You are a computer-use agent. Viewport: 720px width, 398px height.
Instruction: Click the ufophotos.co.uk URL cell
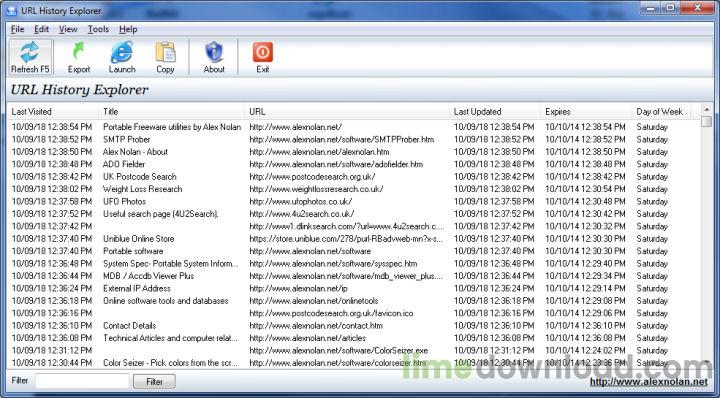pyautogui.click(x=300, y=202)
